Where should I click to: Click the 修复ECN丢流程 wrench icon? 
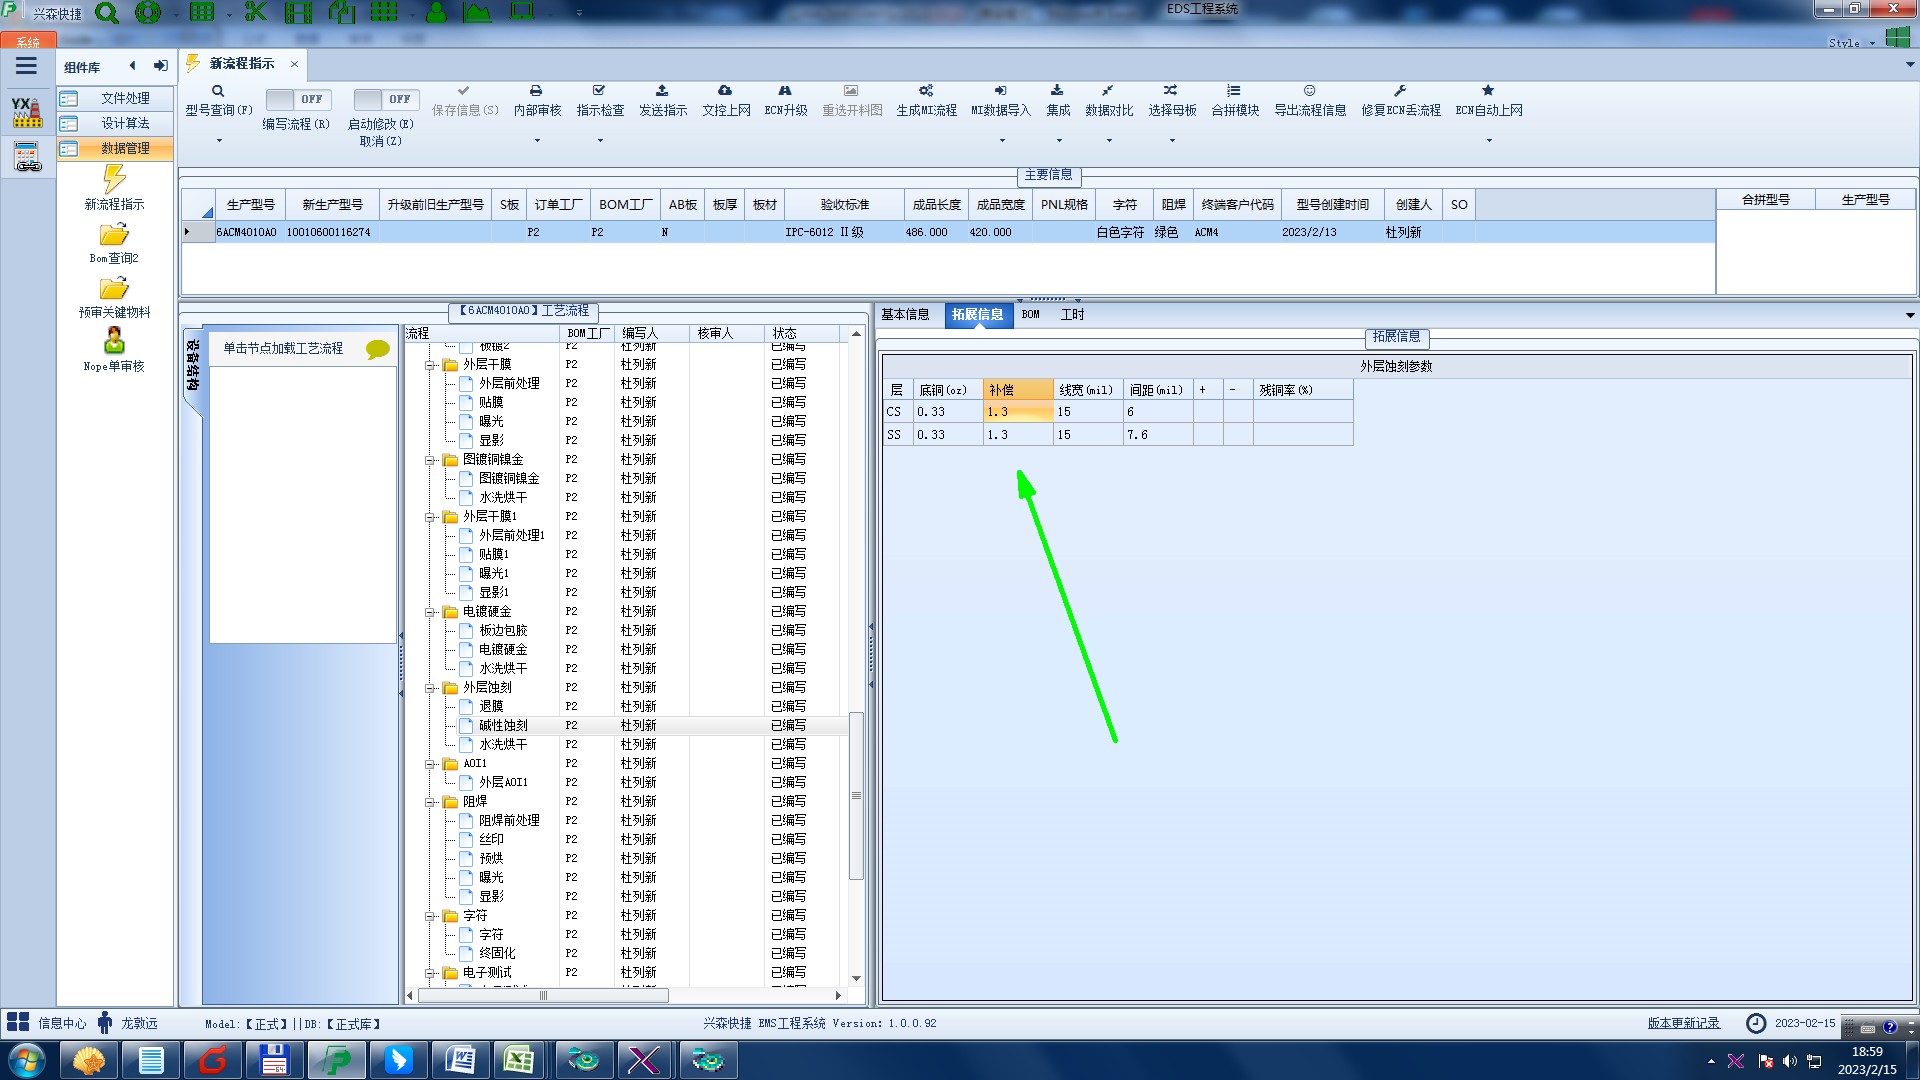(1400, 91)
